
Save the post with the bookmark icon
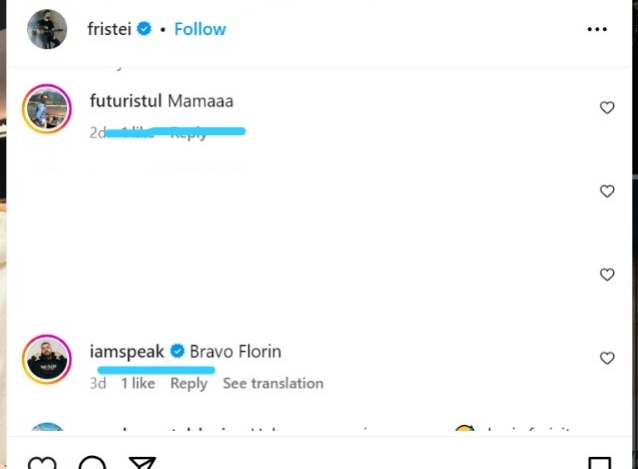click(x=599, y=464)
